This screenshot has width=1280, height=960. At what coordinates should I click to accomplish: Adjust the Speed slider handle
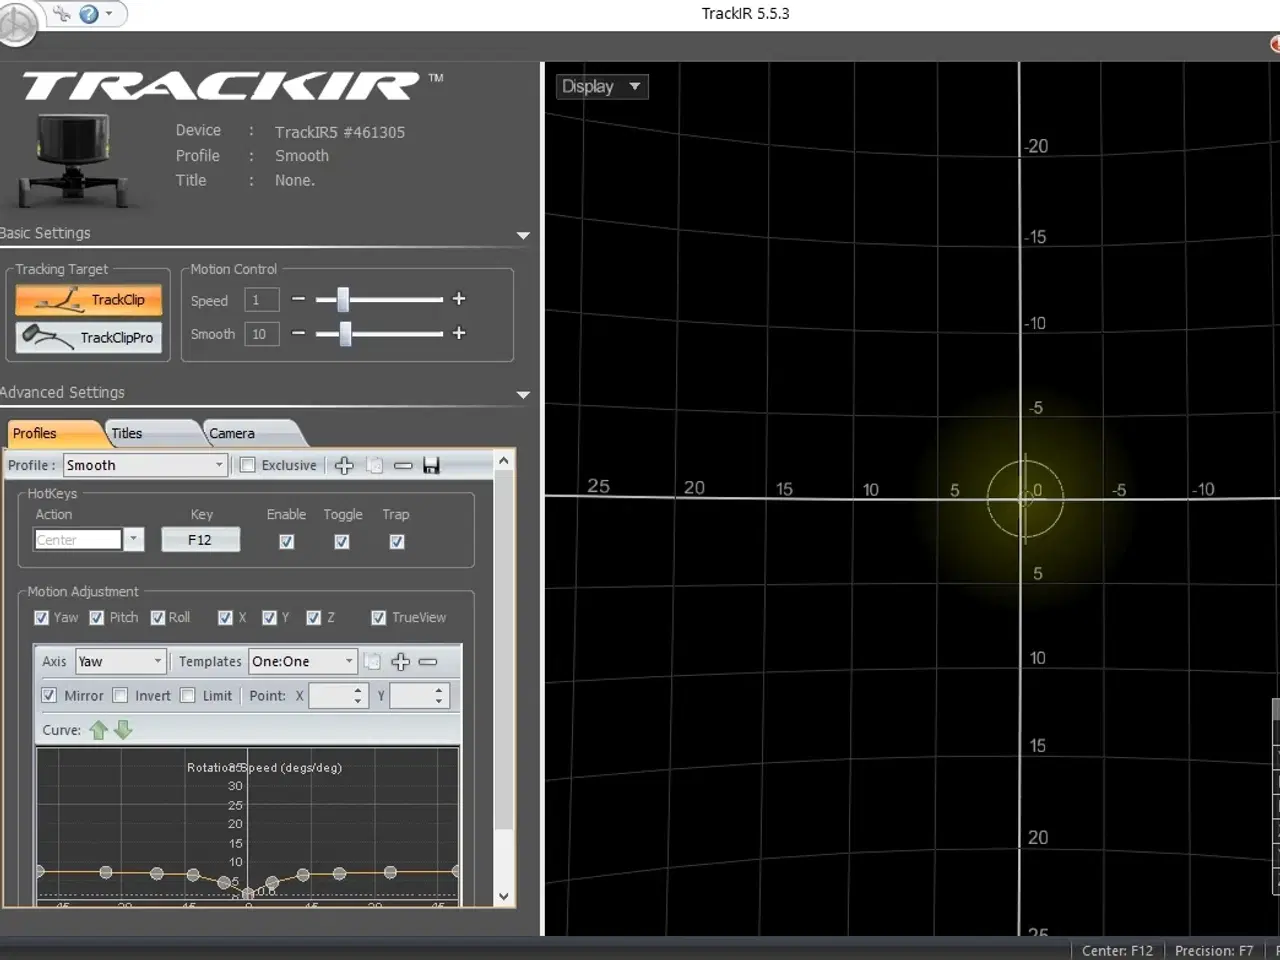pyautogui.click(x=343, y=299)
